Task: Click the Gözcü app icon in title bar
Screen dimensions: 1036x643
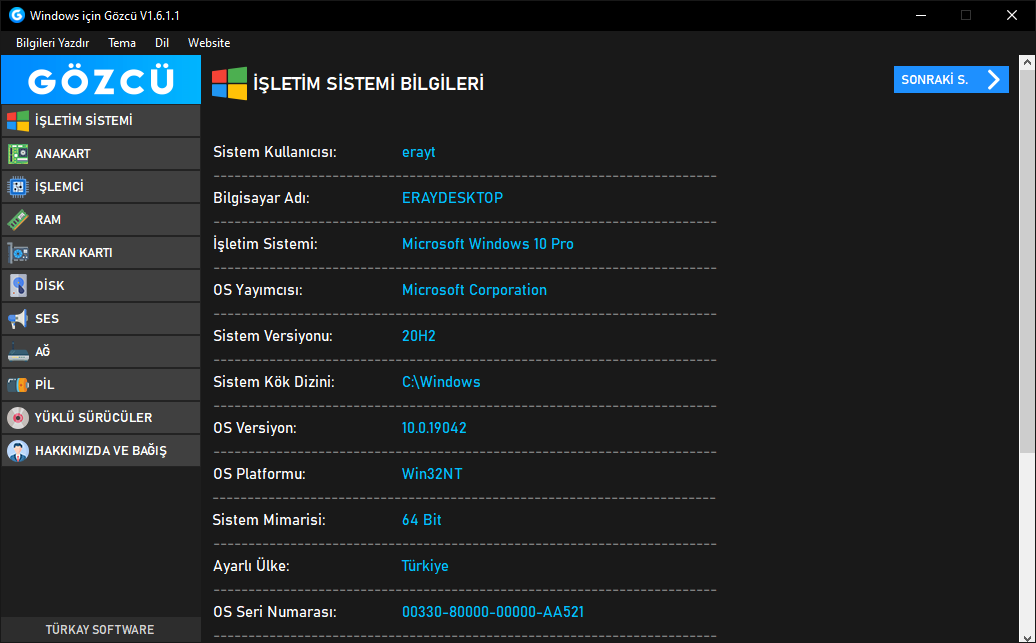Action: [17, 15]
